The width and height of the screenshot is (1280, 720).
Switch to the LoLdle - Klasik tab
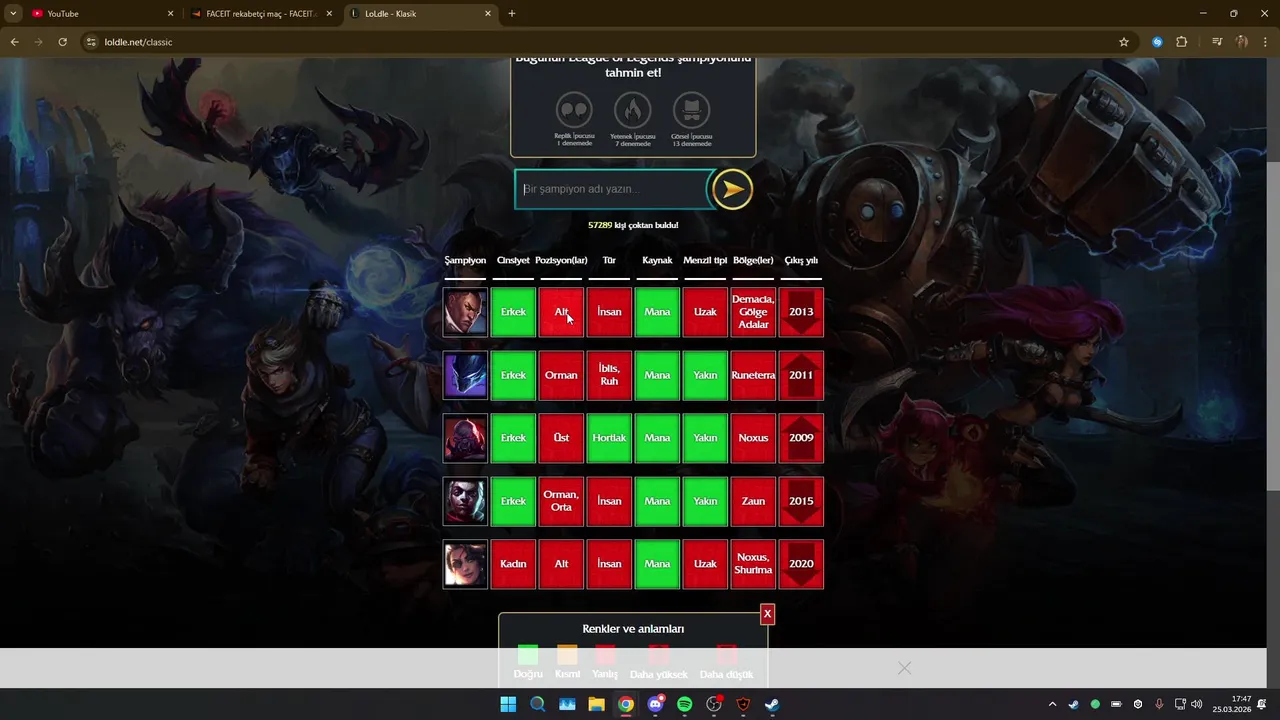pos(421,14)
